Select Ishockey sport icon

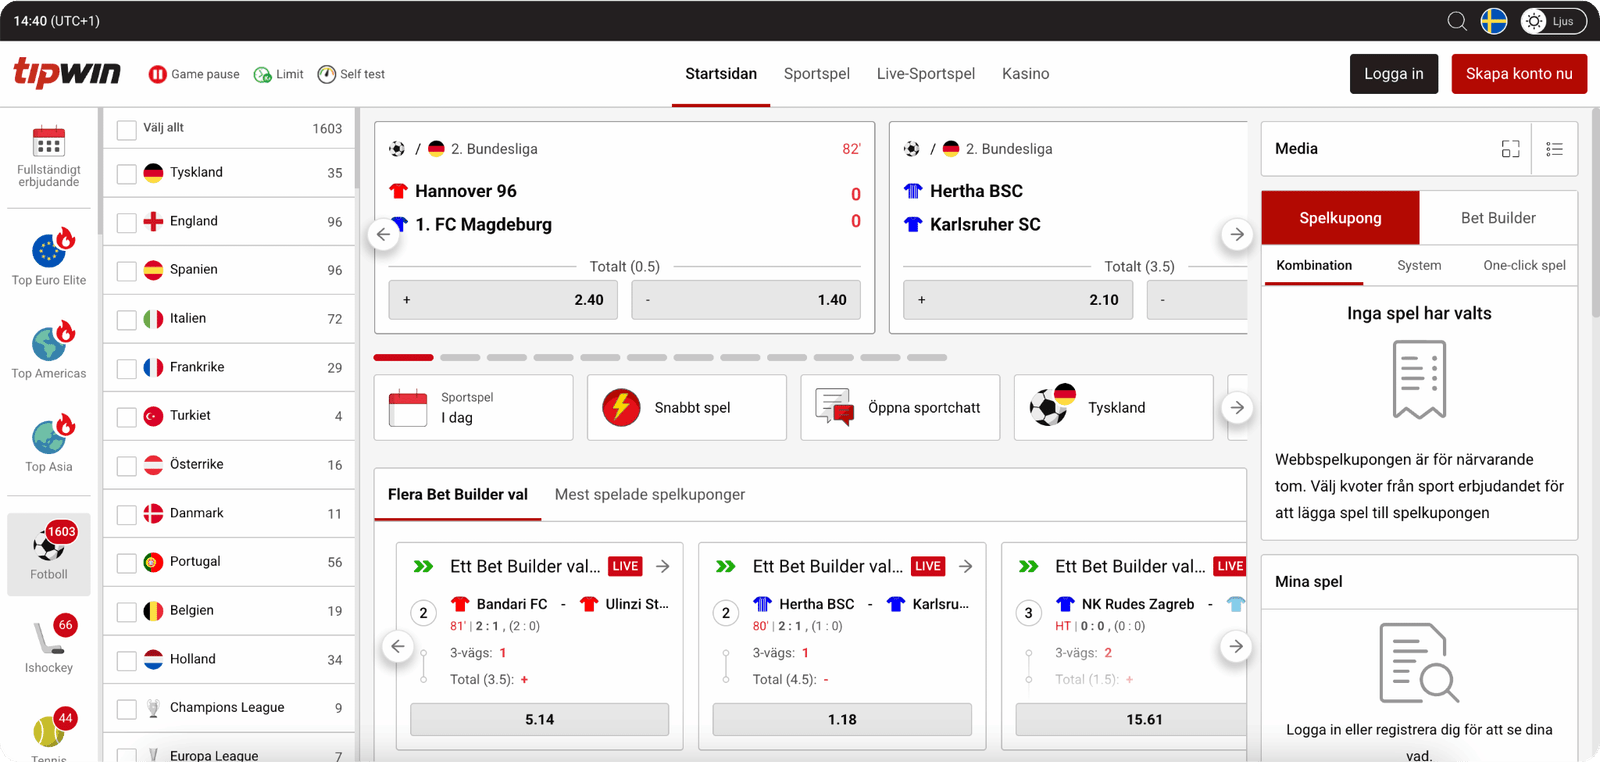tap(49, 637)
